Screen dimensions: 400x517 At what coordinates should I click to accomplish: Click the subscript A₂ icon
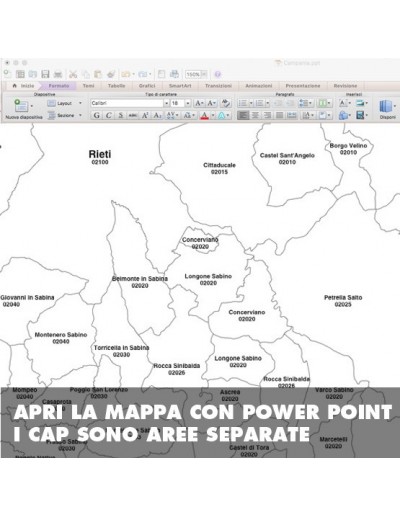click(157, 115)
